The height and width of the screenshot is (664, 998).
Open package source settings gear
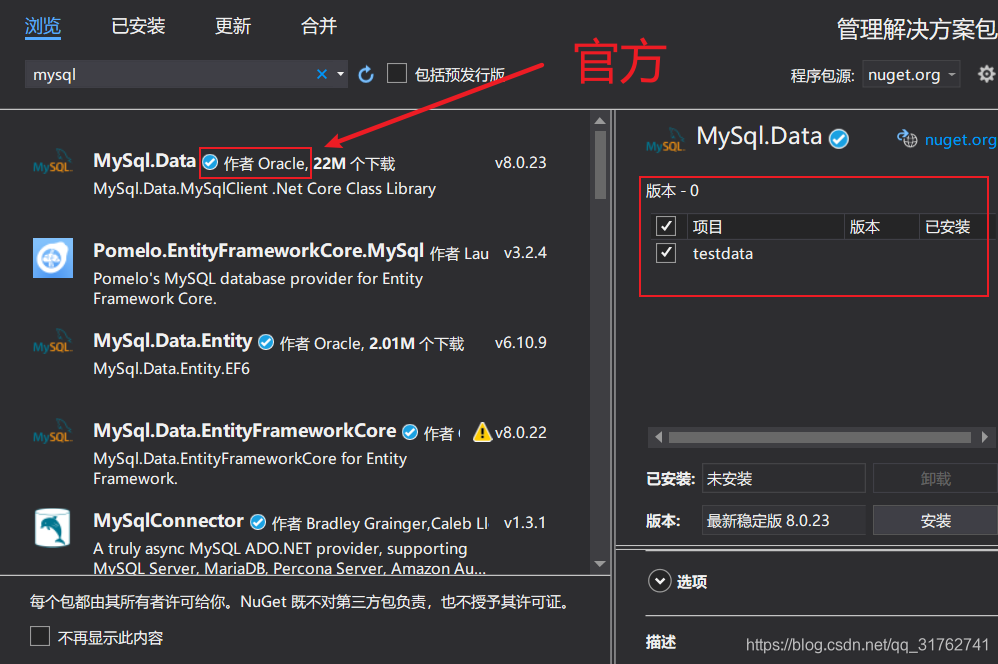[x=986, y=74]
